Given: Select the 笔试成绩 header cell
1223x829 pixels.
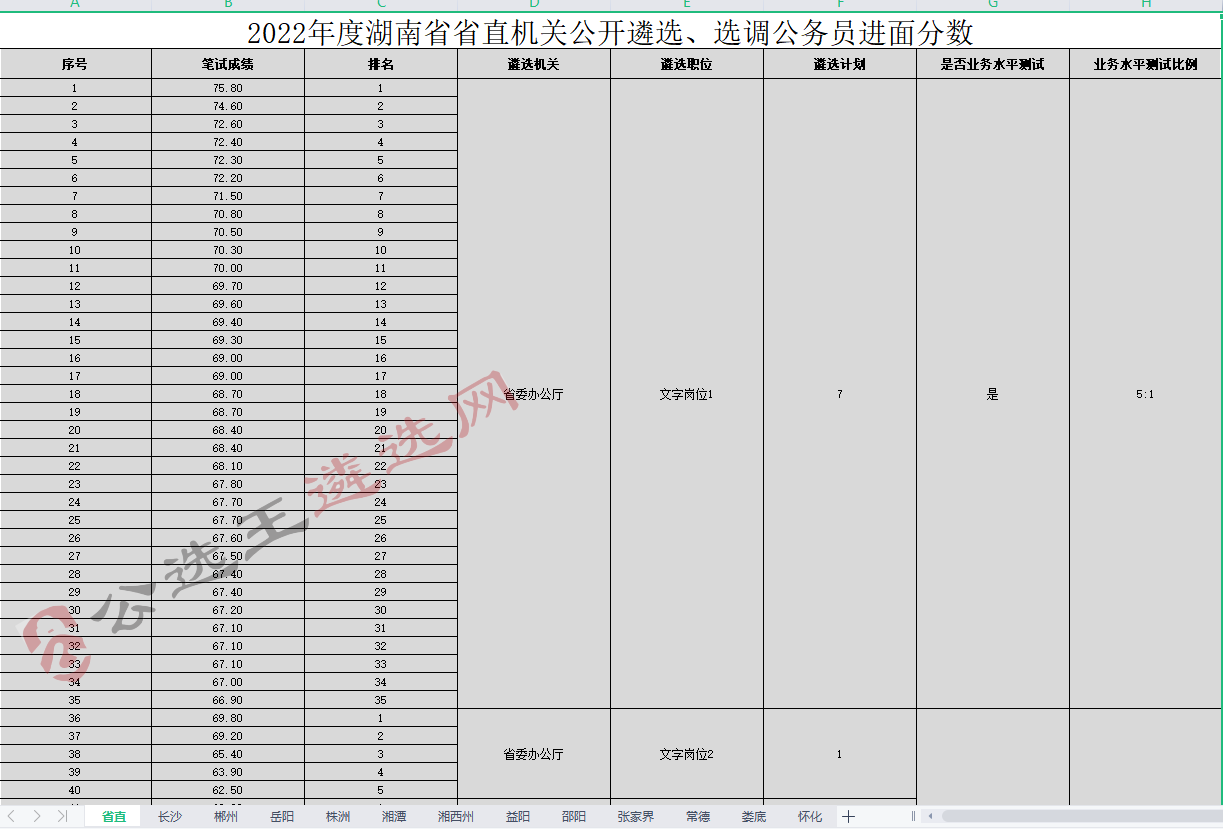Looking at the screenshot, I should [228, 64].
